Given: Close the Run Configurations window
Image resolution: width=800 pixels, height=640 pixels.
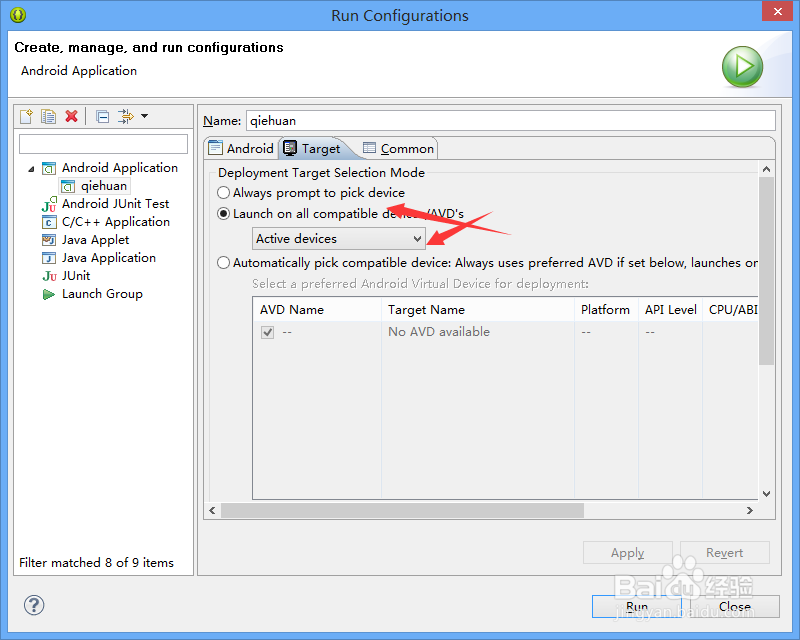Looking at the screenshot, I should coord(778,11).
